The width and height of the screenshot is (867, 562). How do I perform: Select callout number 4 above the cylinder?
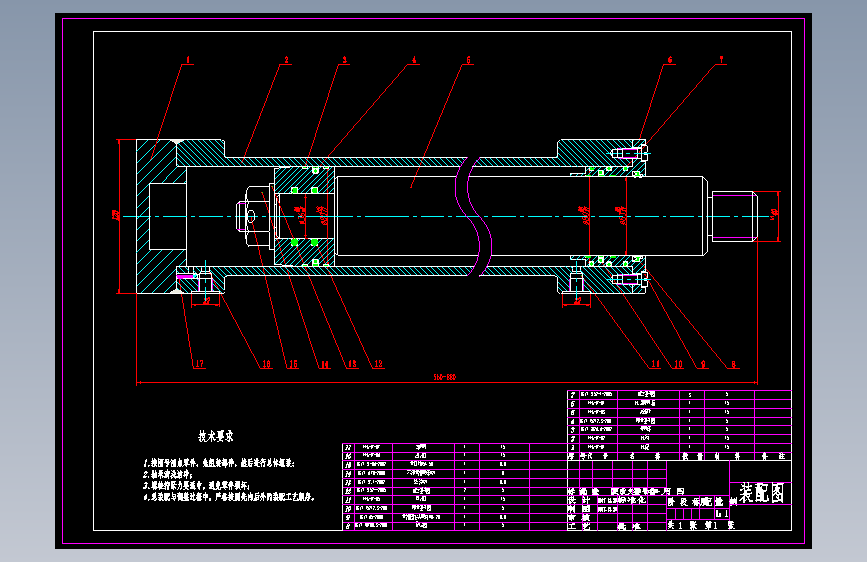[x=414, y=60]
